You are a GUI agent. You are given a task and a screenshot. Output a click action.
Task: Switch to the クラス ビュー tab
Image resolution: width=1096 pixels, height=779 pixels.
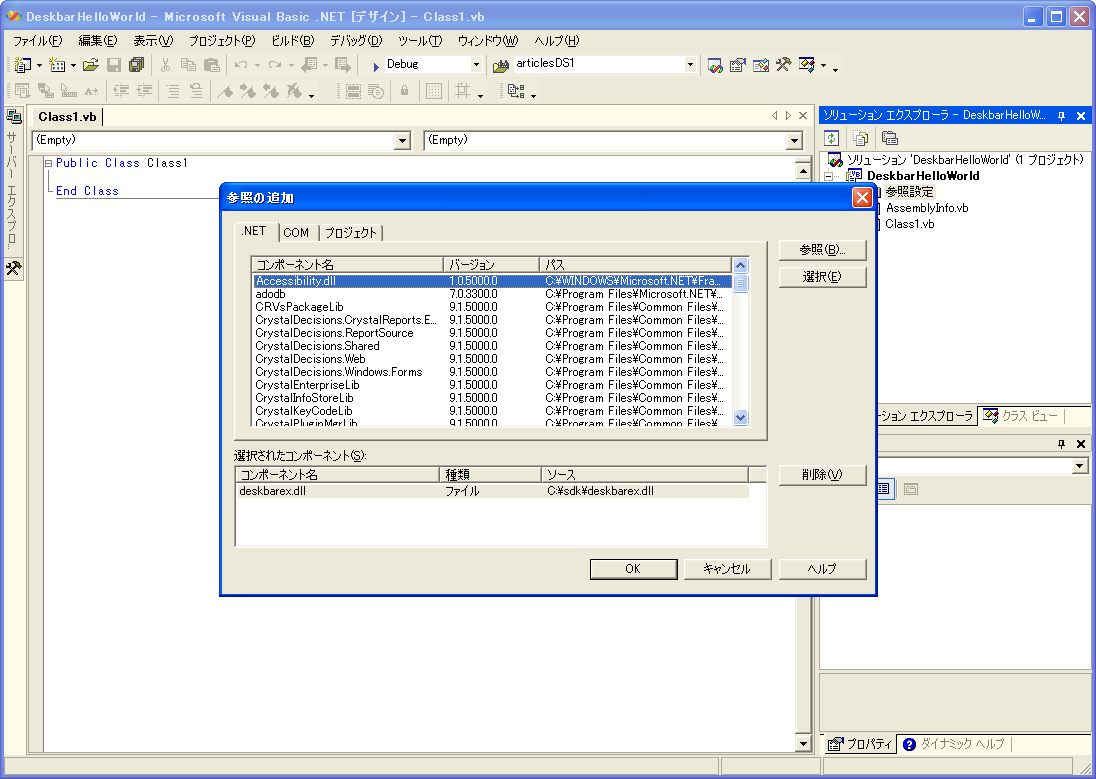(1021, 416)
